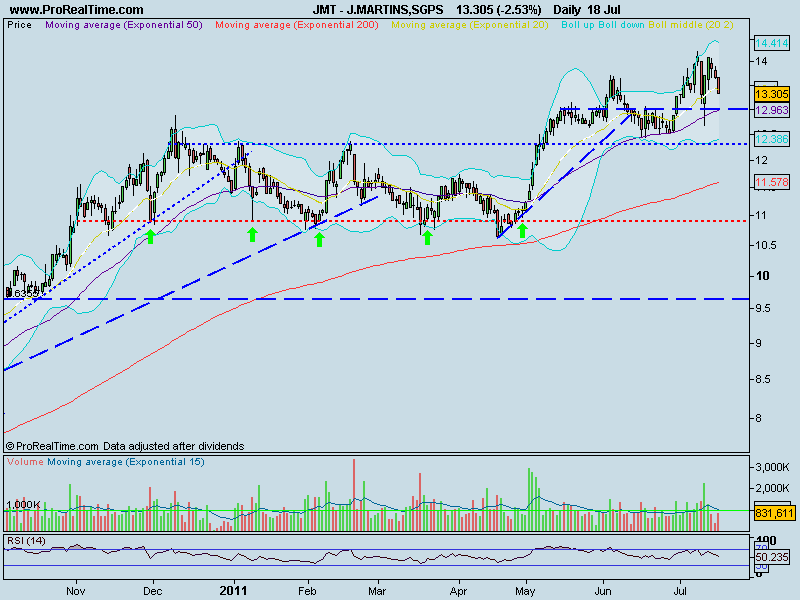The width and height of the screenshot is (800, 600).
Task: Select the Boll up legend entry
Action: (579, 24)
